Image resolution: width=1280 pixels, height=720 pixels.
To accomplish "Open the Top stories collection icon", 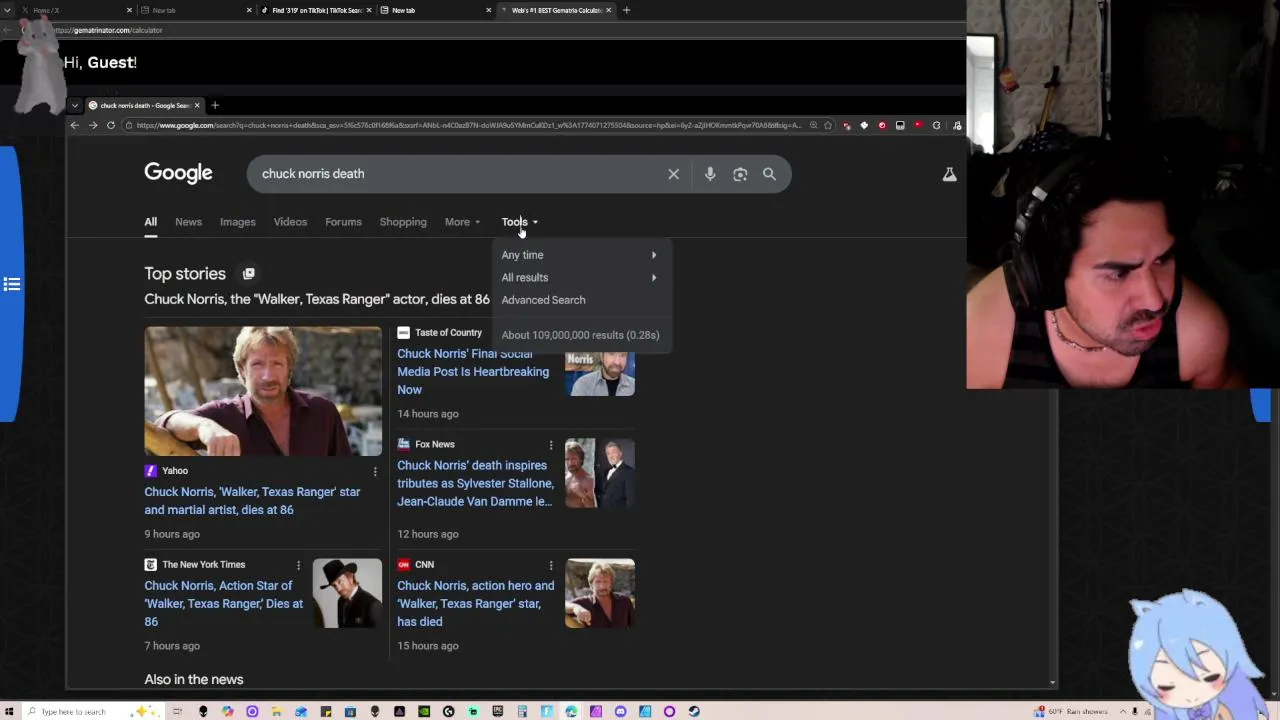I will (x=248, y=273).
